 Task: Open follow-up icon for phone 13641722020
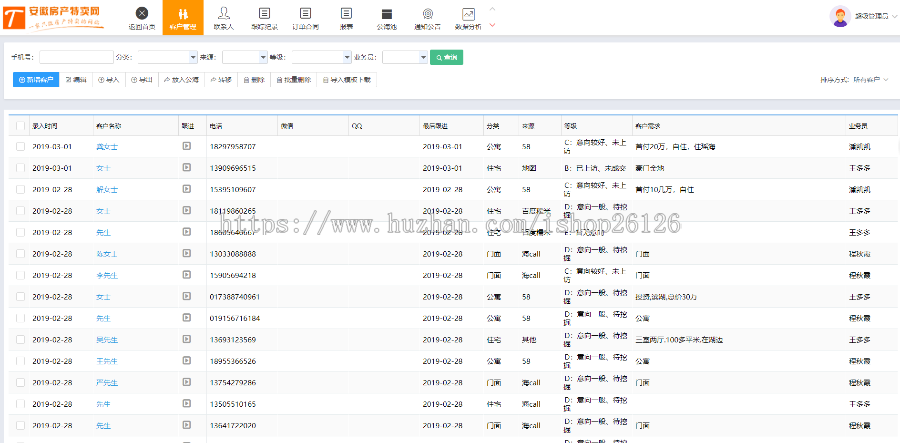click(187, 425)
